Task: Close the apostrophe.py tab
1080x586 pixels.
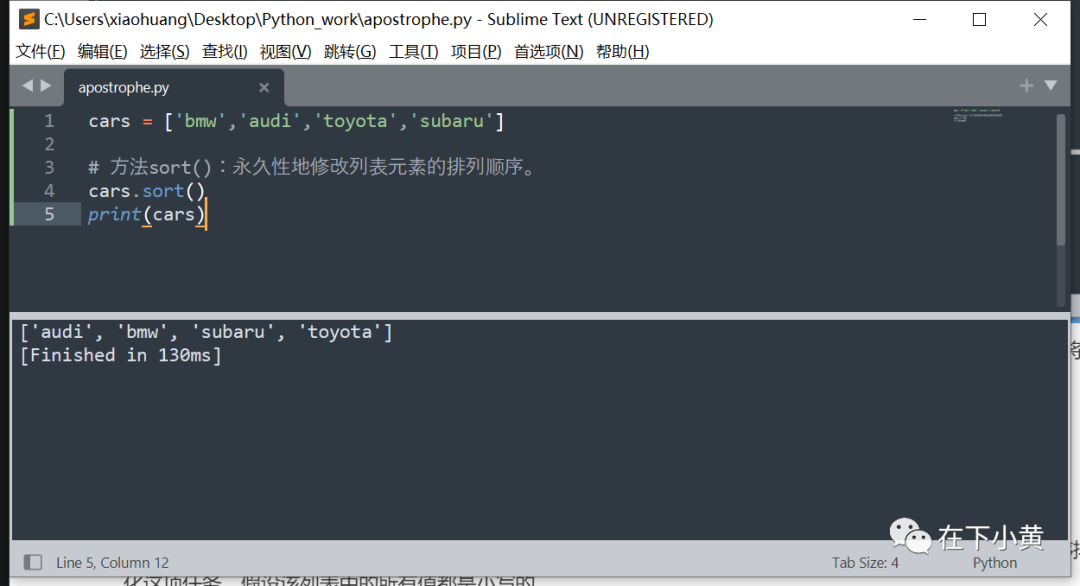Action: (x=264, y=87)
